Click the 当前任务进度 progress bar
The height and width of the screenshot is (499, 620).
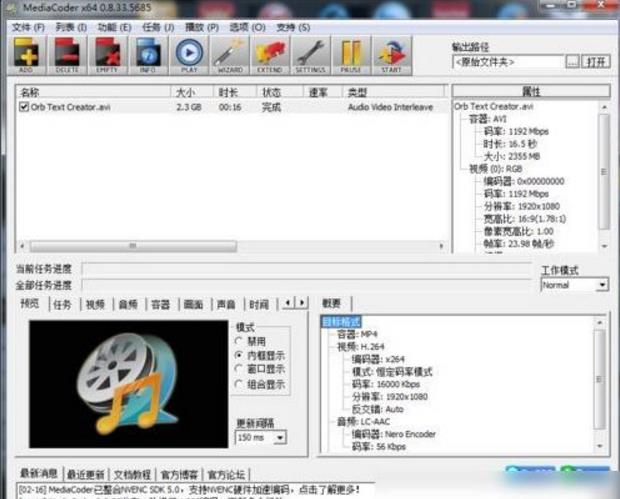(x=307, y=269)
